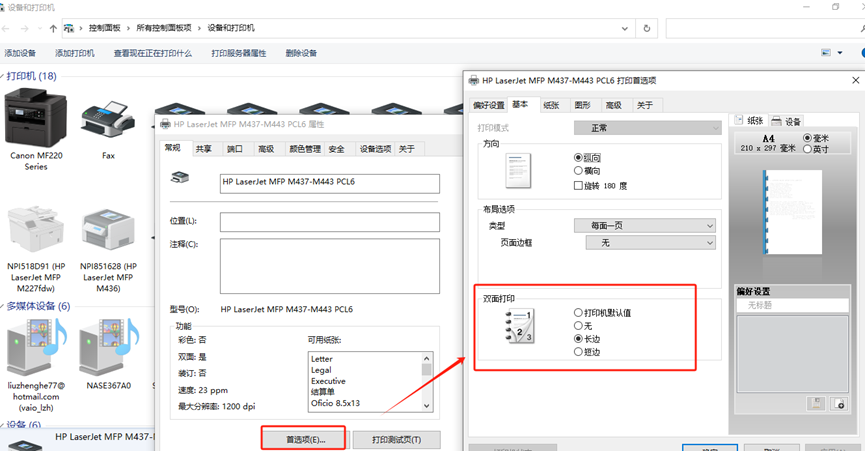Open the 打印模式 dropdown showing 正常
The width and height of the screenshot is (865, 451).
[x=648, y=128]
